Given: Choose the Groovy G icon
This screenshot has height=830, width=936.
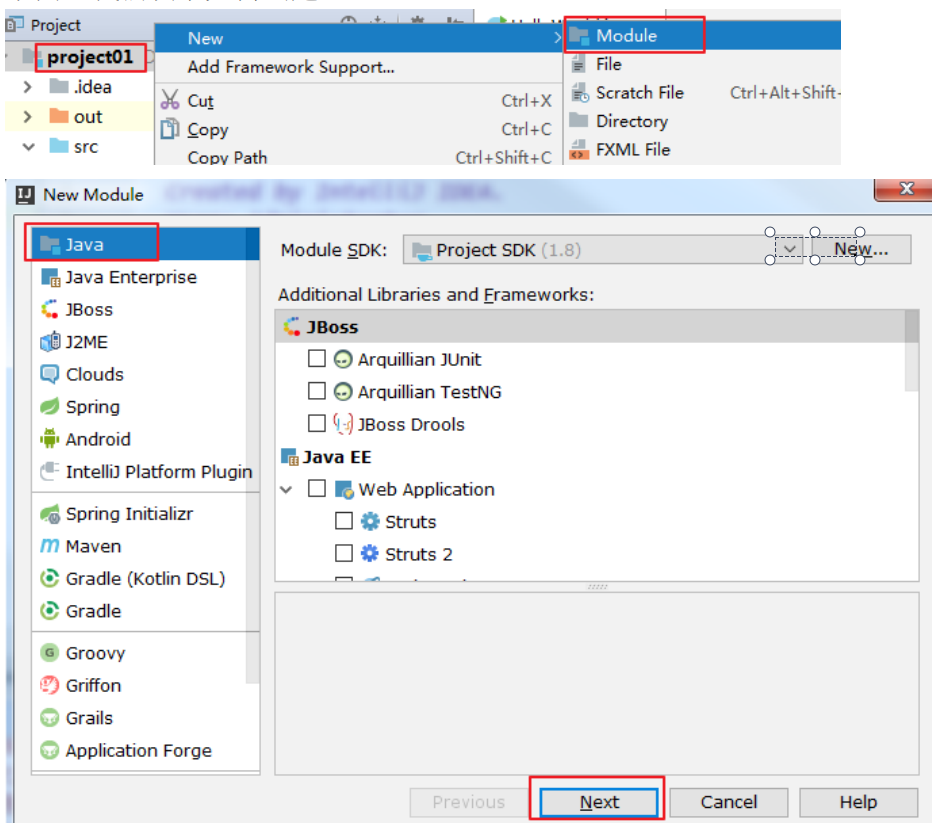Looking at the screenshot, I should (x=50, y=653).
